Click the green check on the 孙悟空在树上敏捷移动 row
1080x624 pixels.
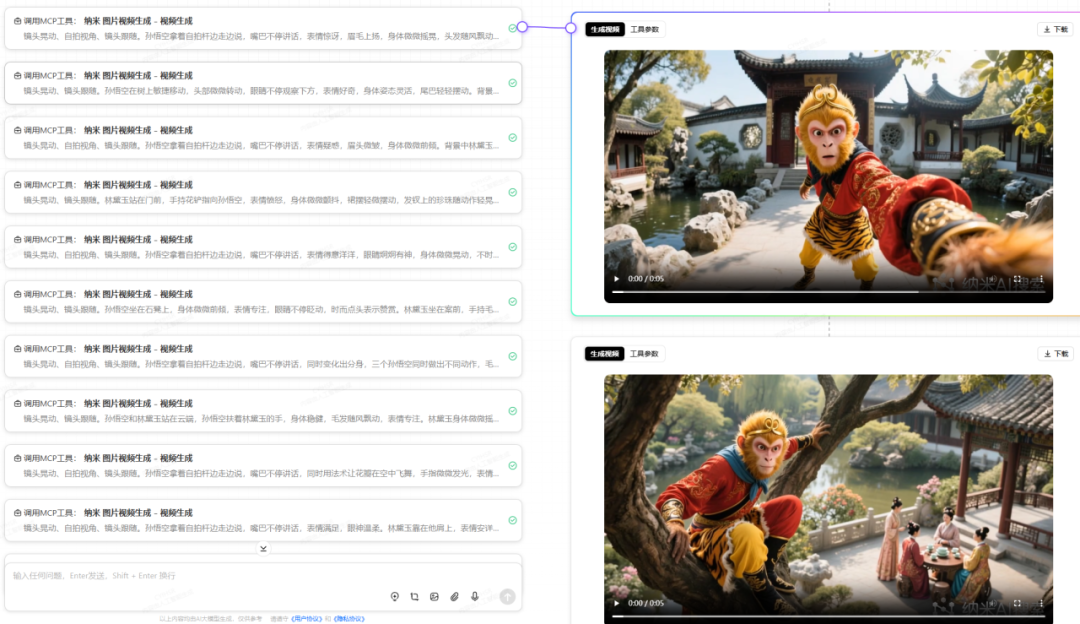click(x=512, y=83)
